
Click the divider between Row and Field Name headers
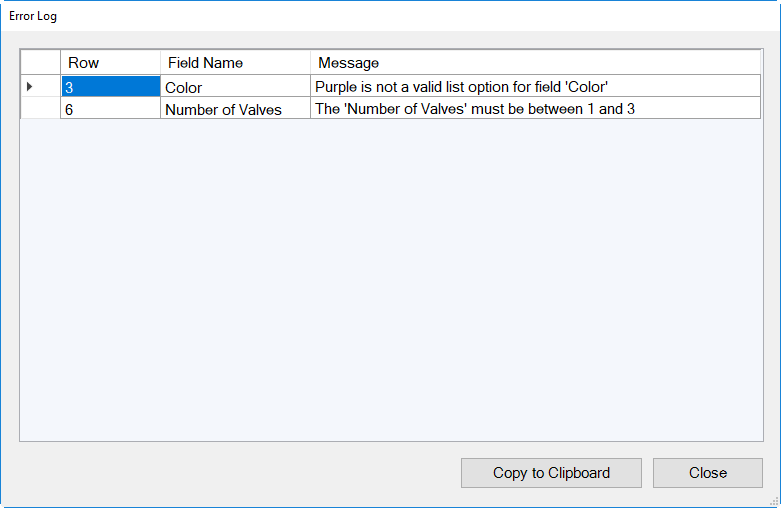pos(160,63)
